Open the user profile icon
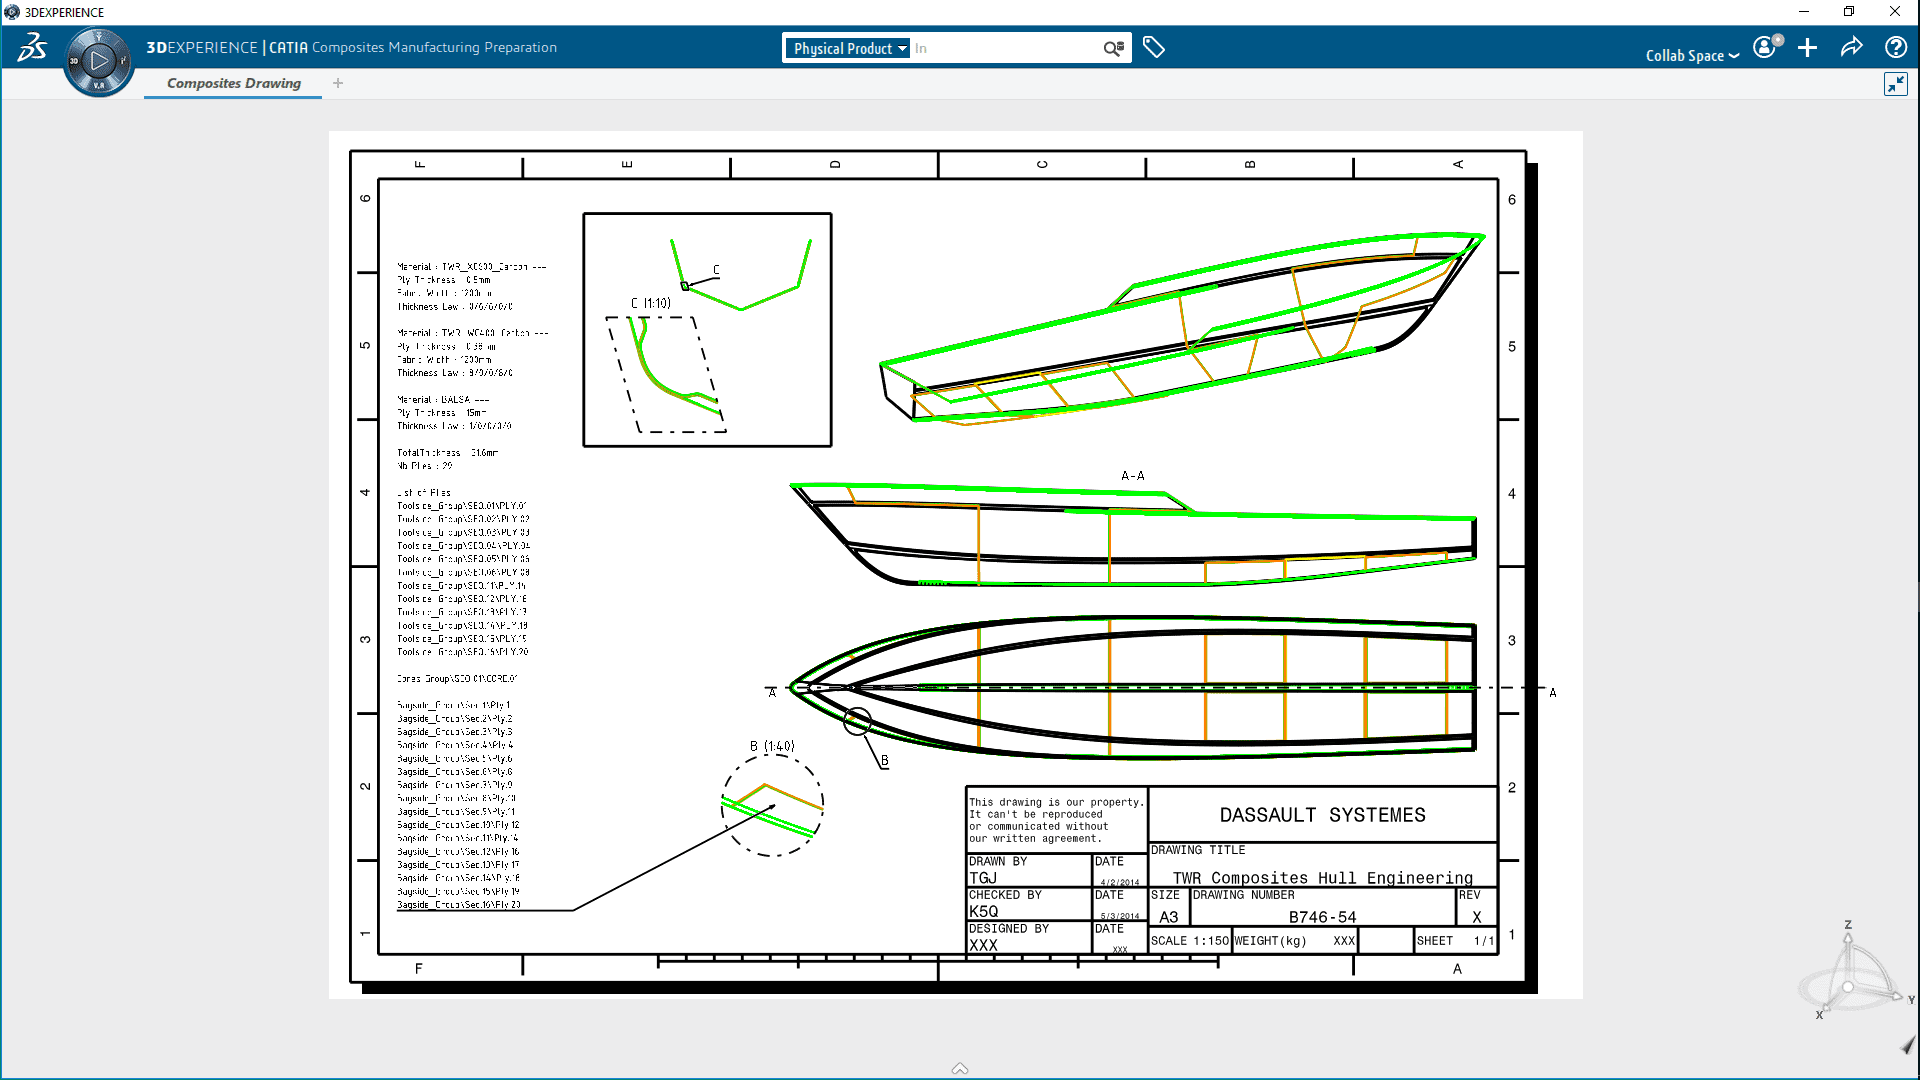 (1765, 47)
